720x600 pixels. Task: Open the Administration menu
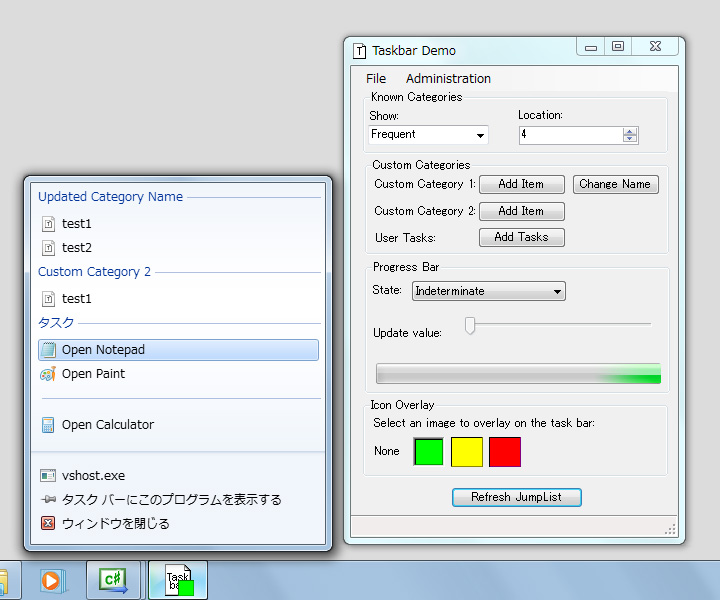point(448,79)
